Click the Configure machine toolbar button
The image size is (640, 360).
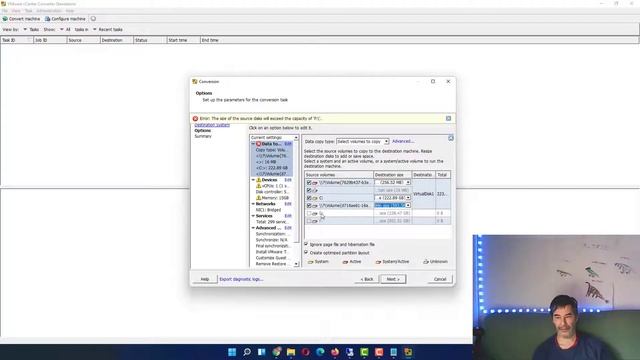[x=65, y=19]
